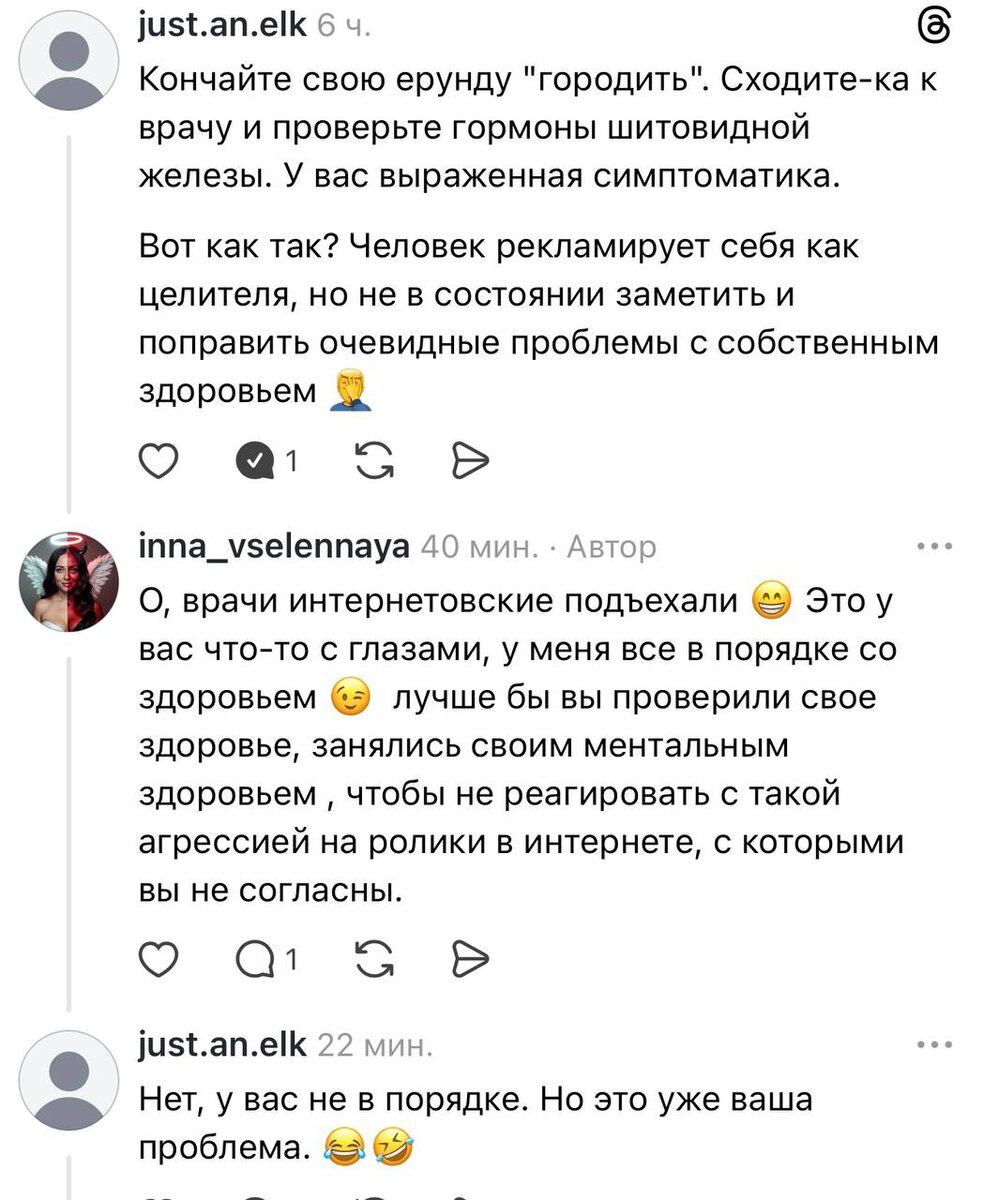983x1200 pixels.
Task: Click the repost icon under inna_vselennaya's reply
Action: [371, 958]
